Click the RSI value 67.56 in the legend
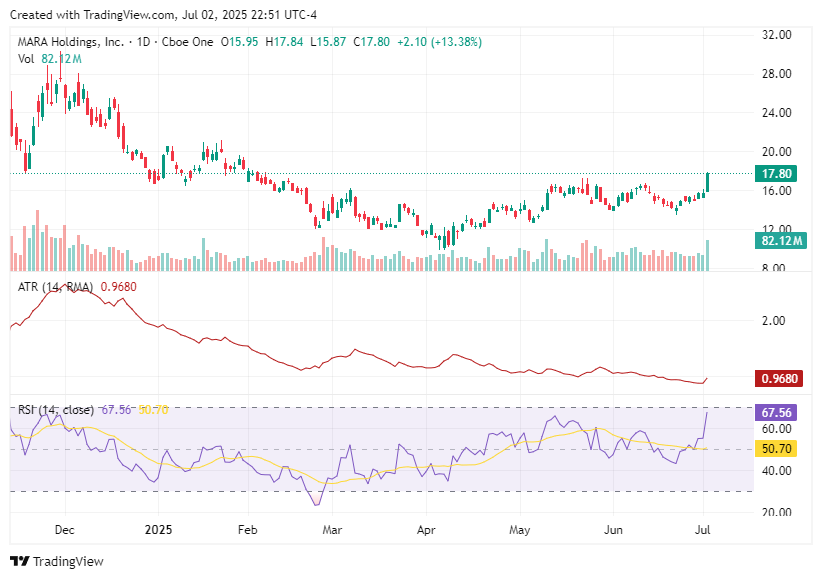Image resolution: width=822 pixels, height=579 pixels. click(116, 410)
